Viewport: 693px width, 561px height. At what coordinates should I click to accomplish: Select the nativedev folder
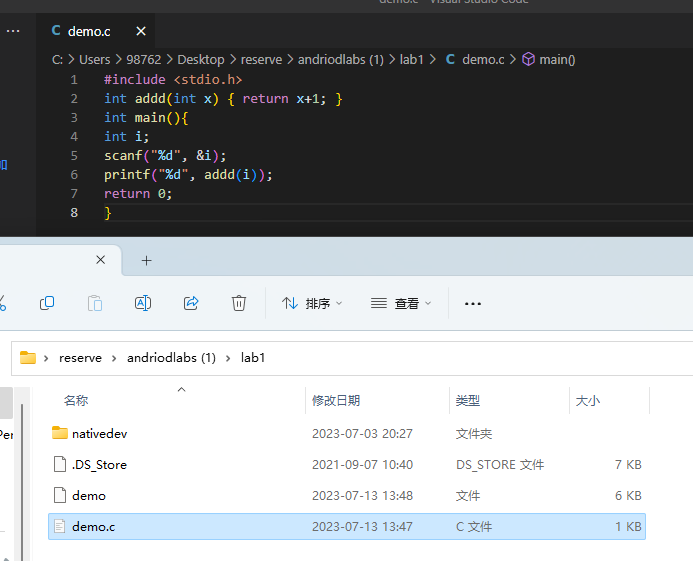[x=347, y=434]
